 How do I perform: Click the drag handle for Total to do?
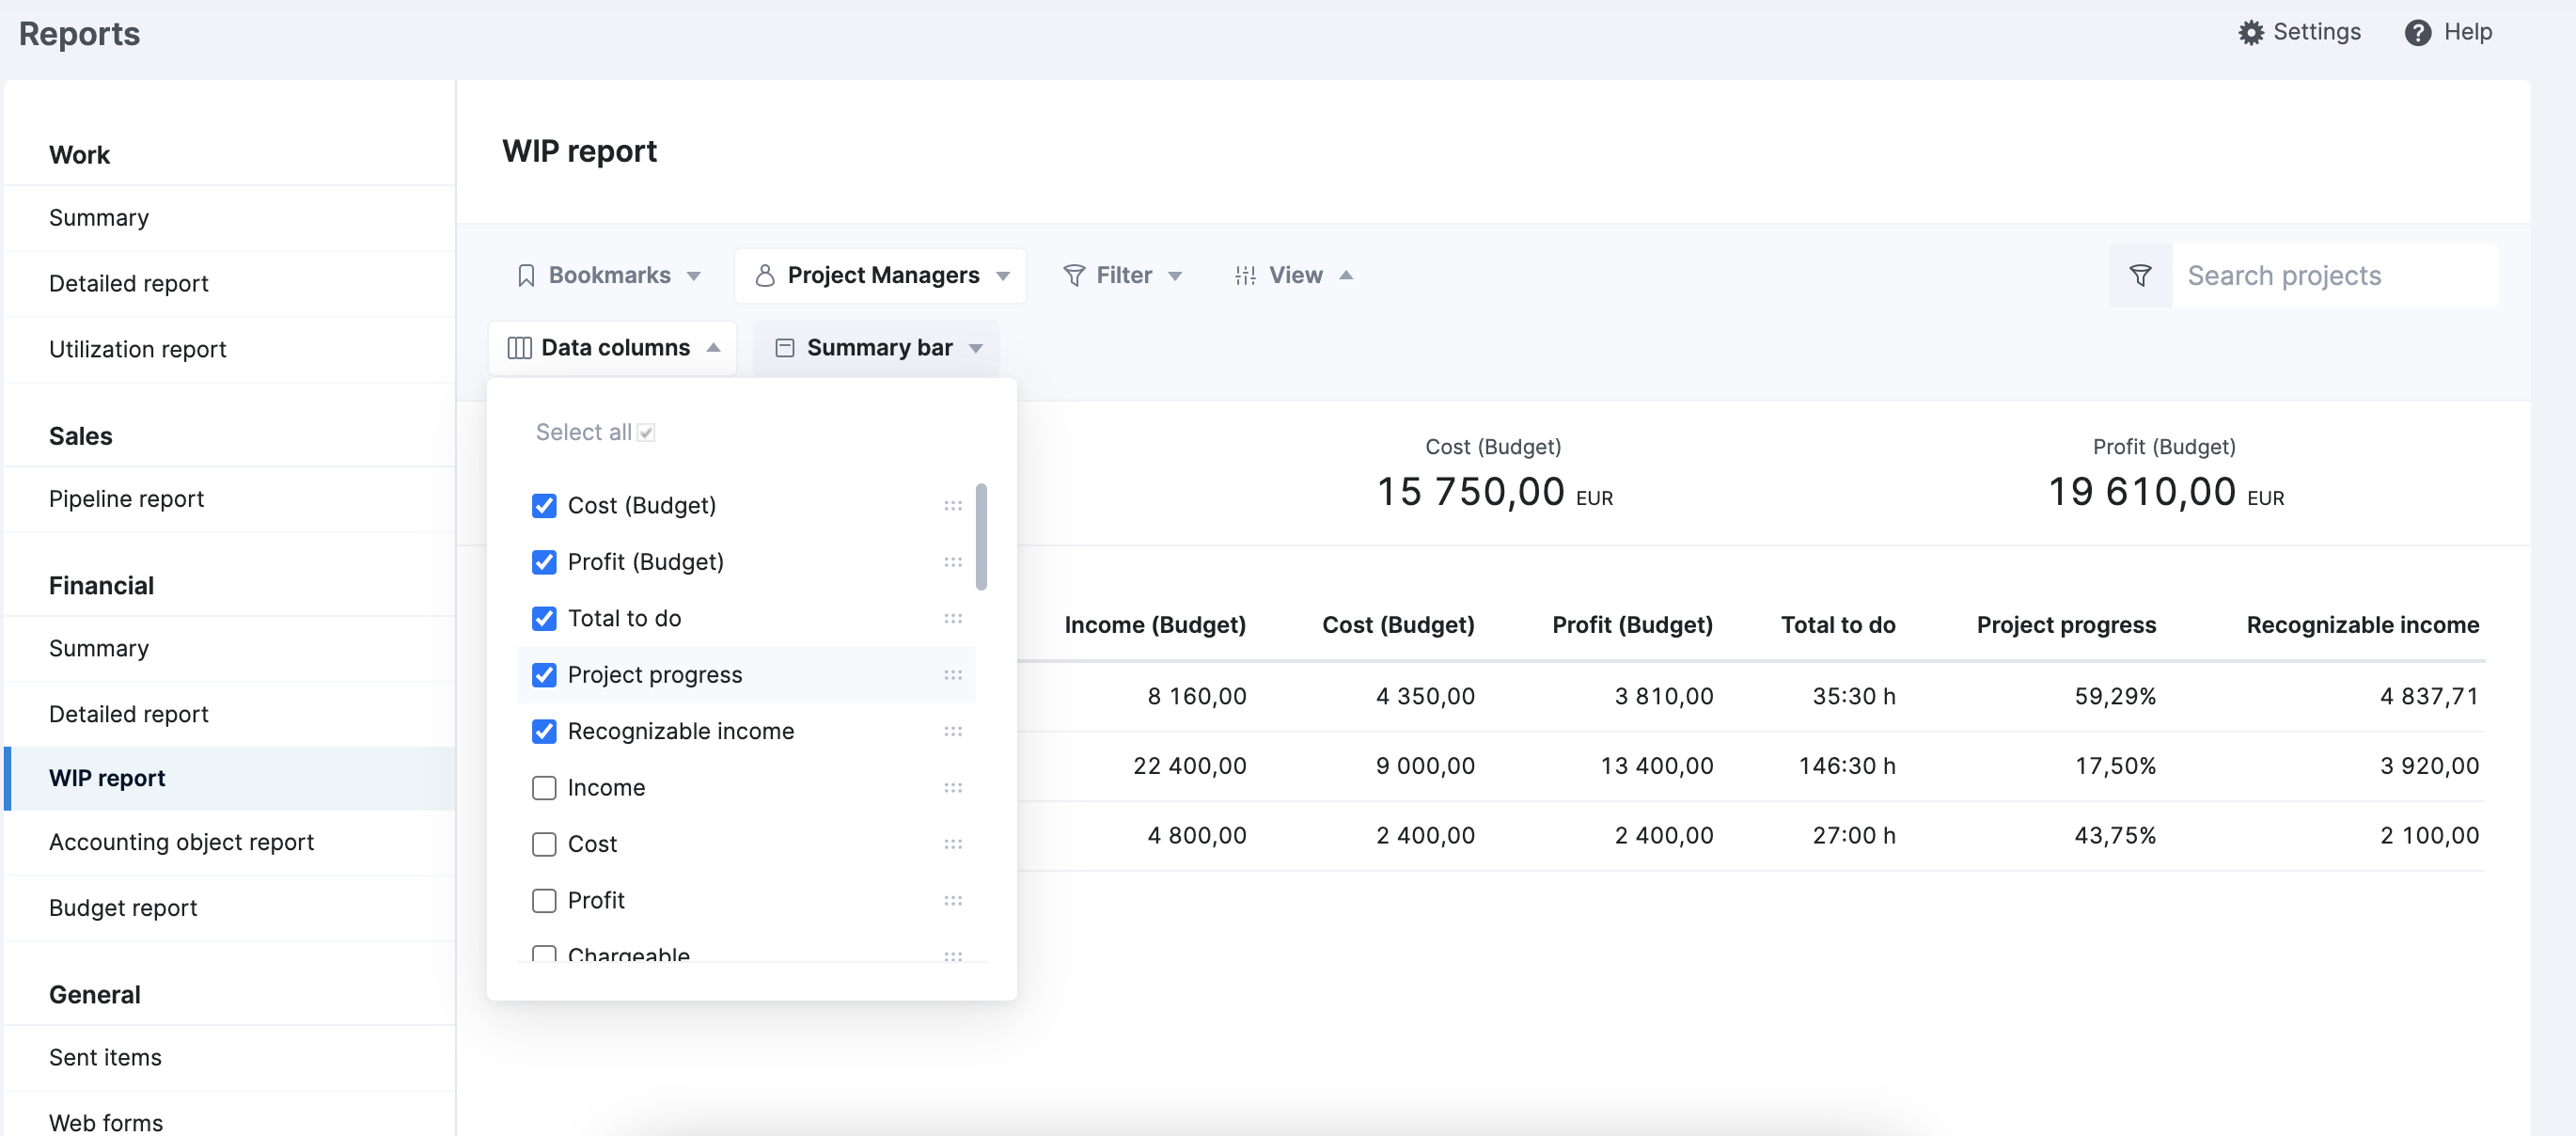click(952, 619)
